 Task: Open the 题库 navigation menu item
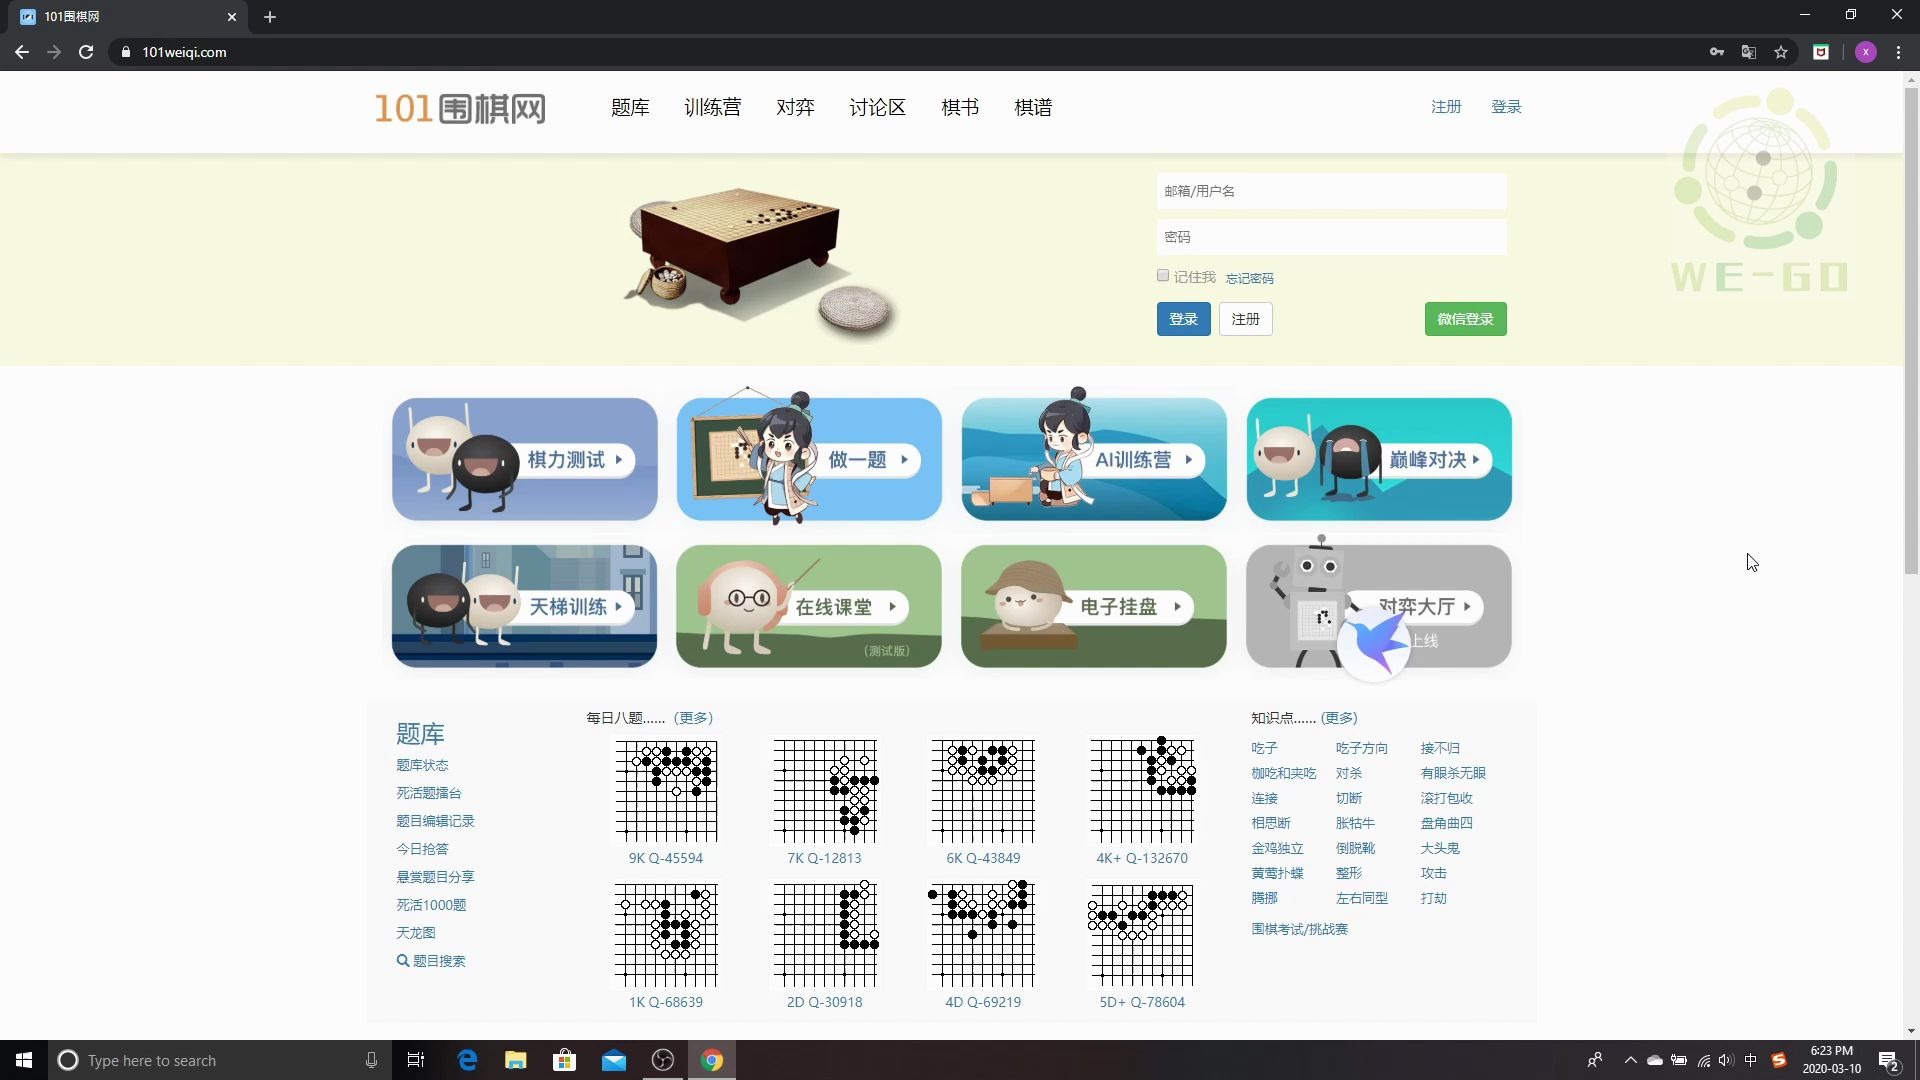point(630,108)
